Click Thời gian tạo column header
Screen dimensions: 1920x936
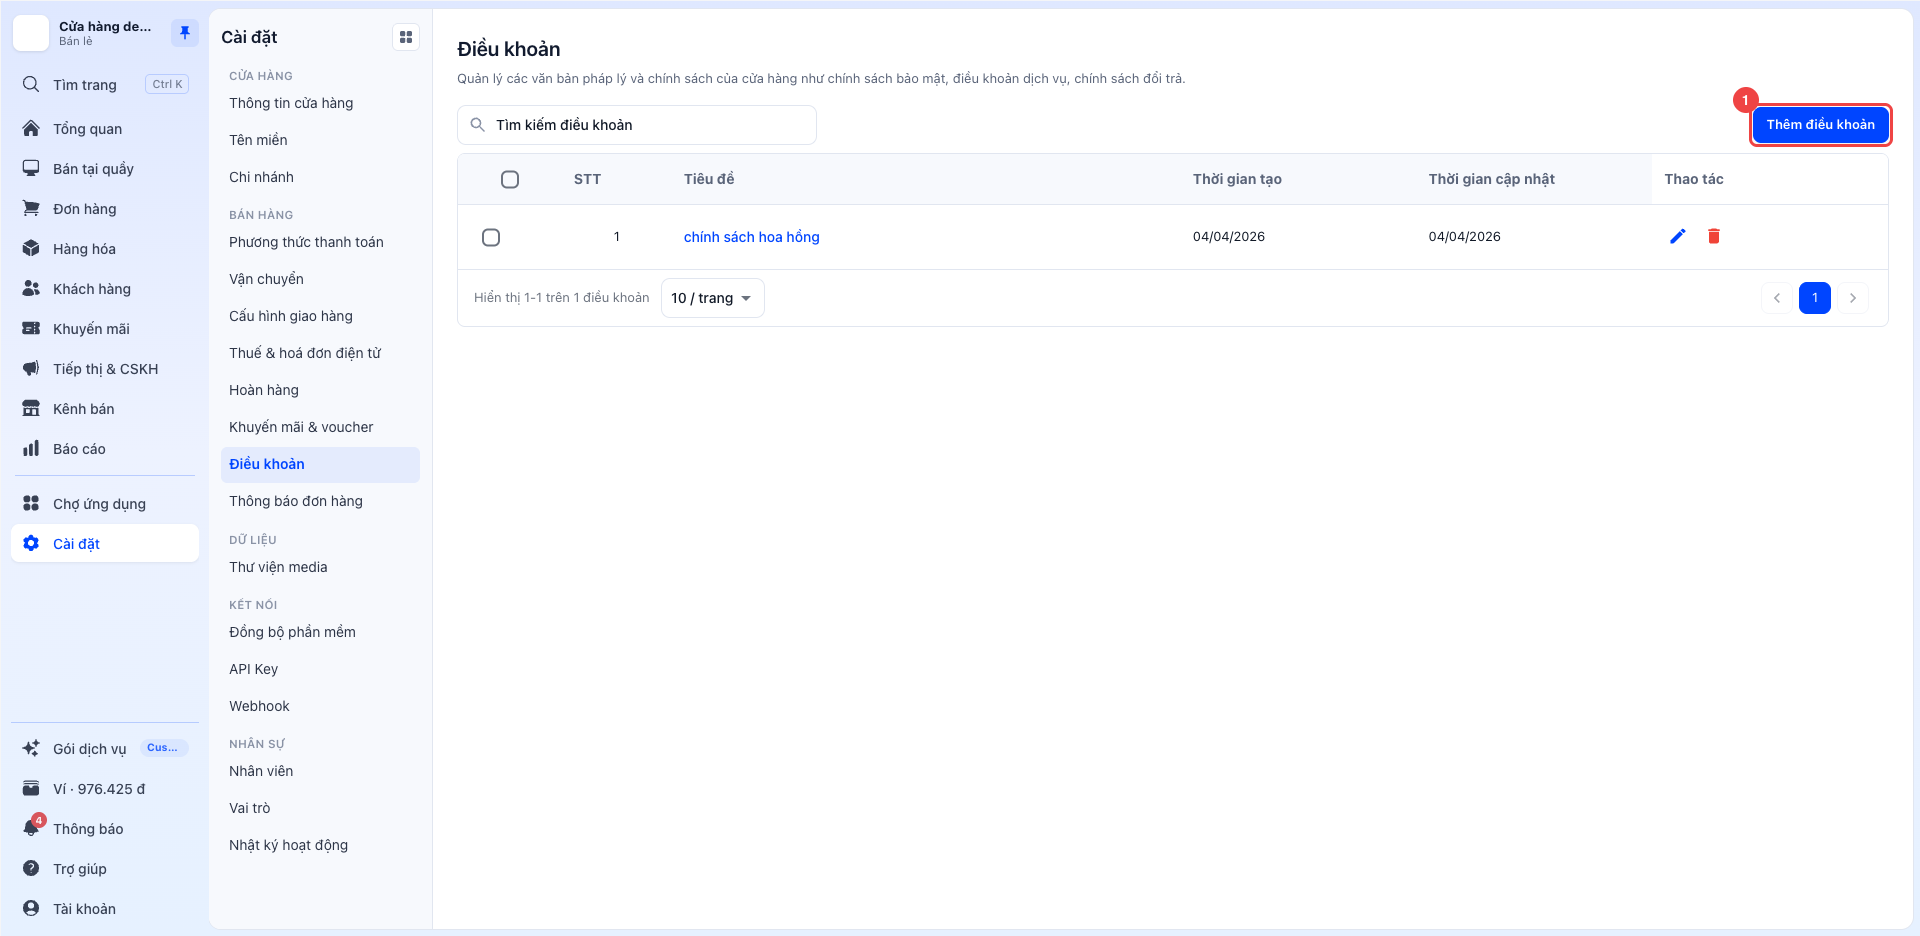point(1237,179)
